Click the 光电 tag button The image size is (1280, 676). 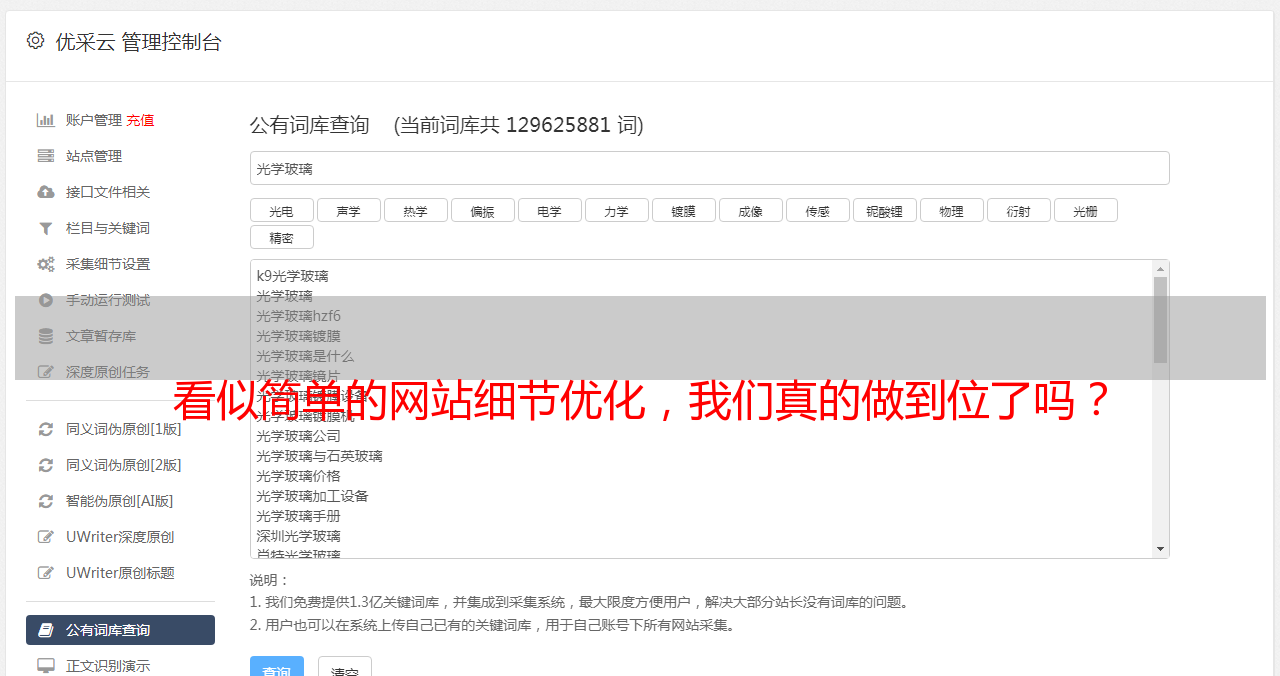(282, 211)
